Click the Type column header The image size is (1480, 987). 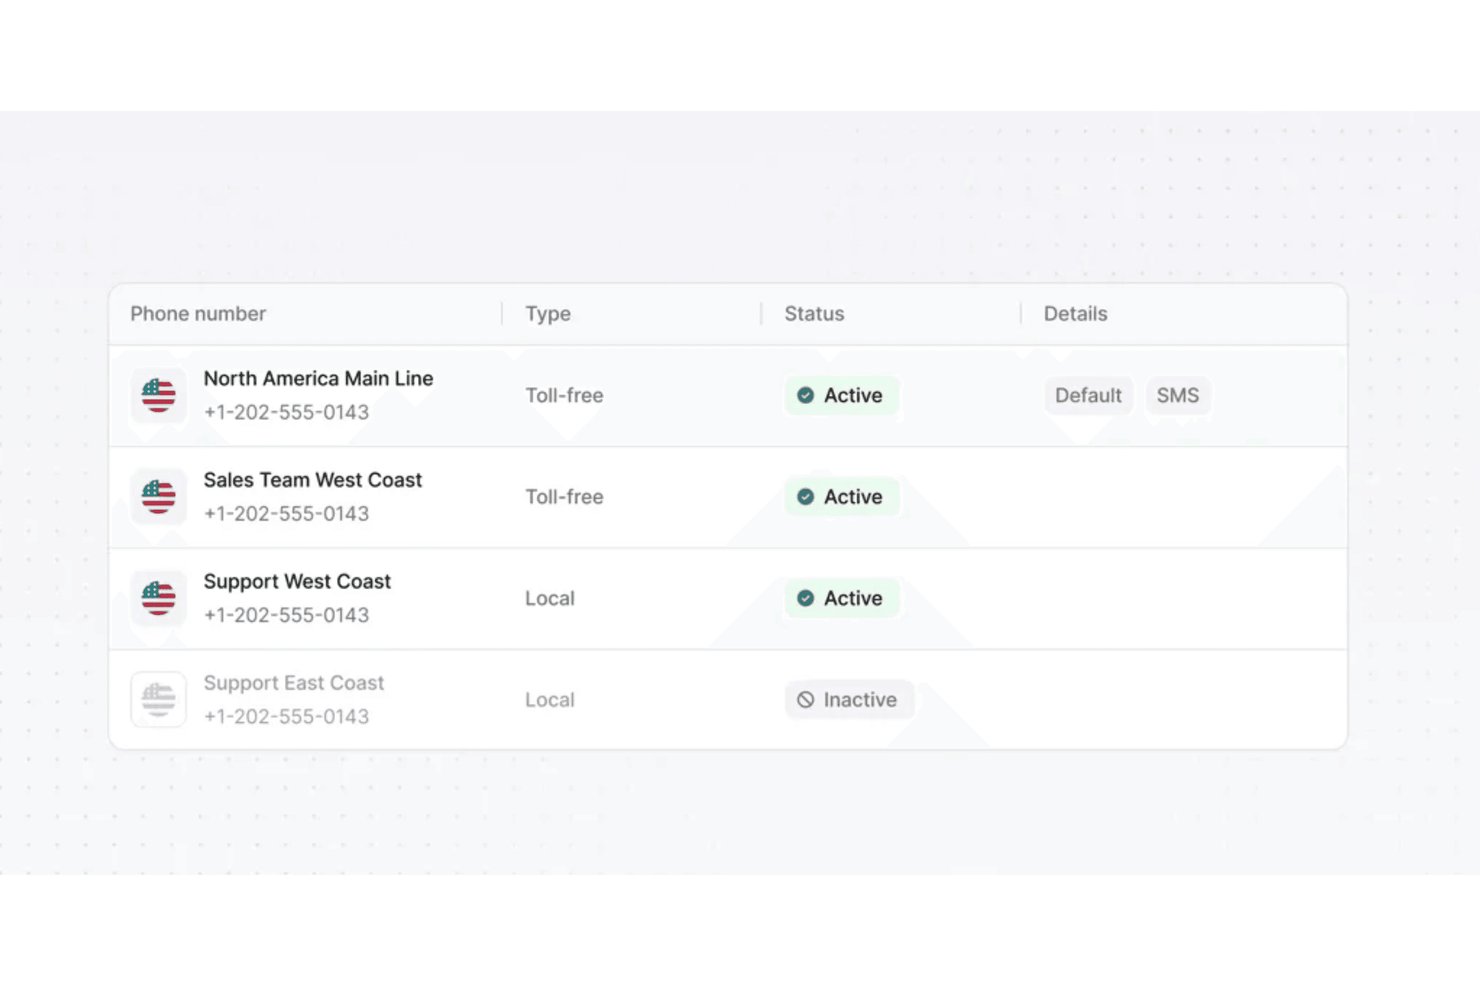548,314
